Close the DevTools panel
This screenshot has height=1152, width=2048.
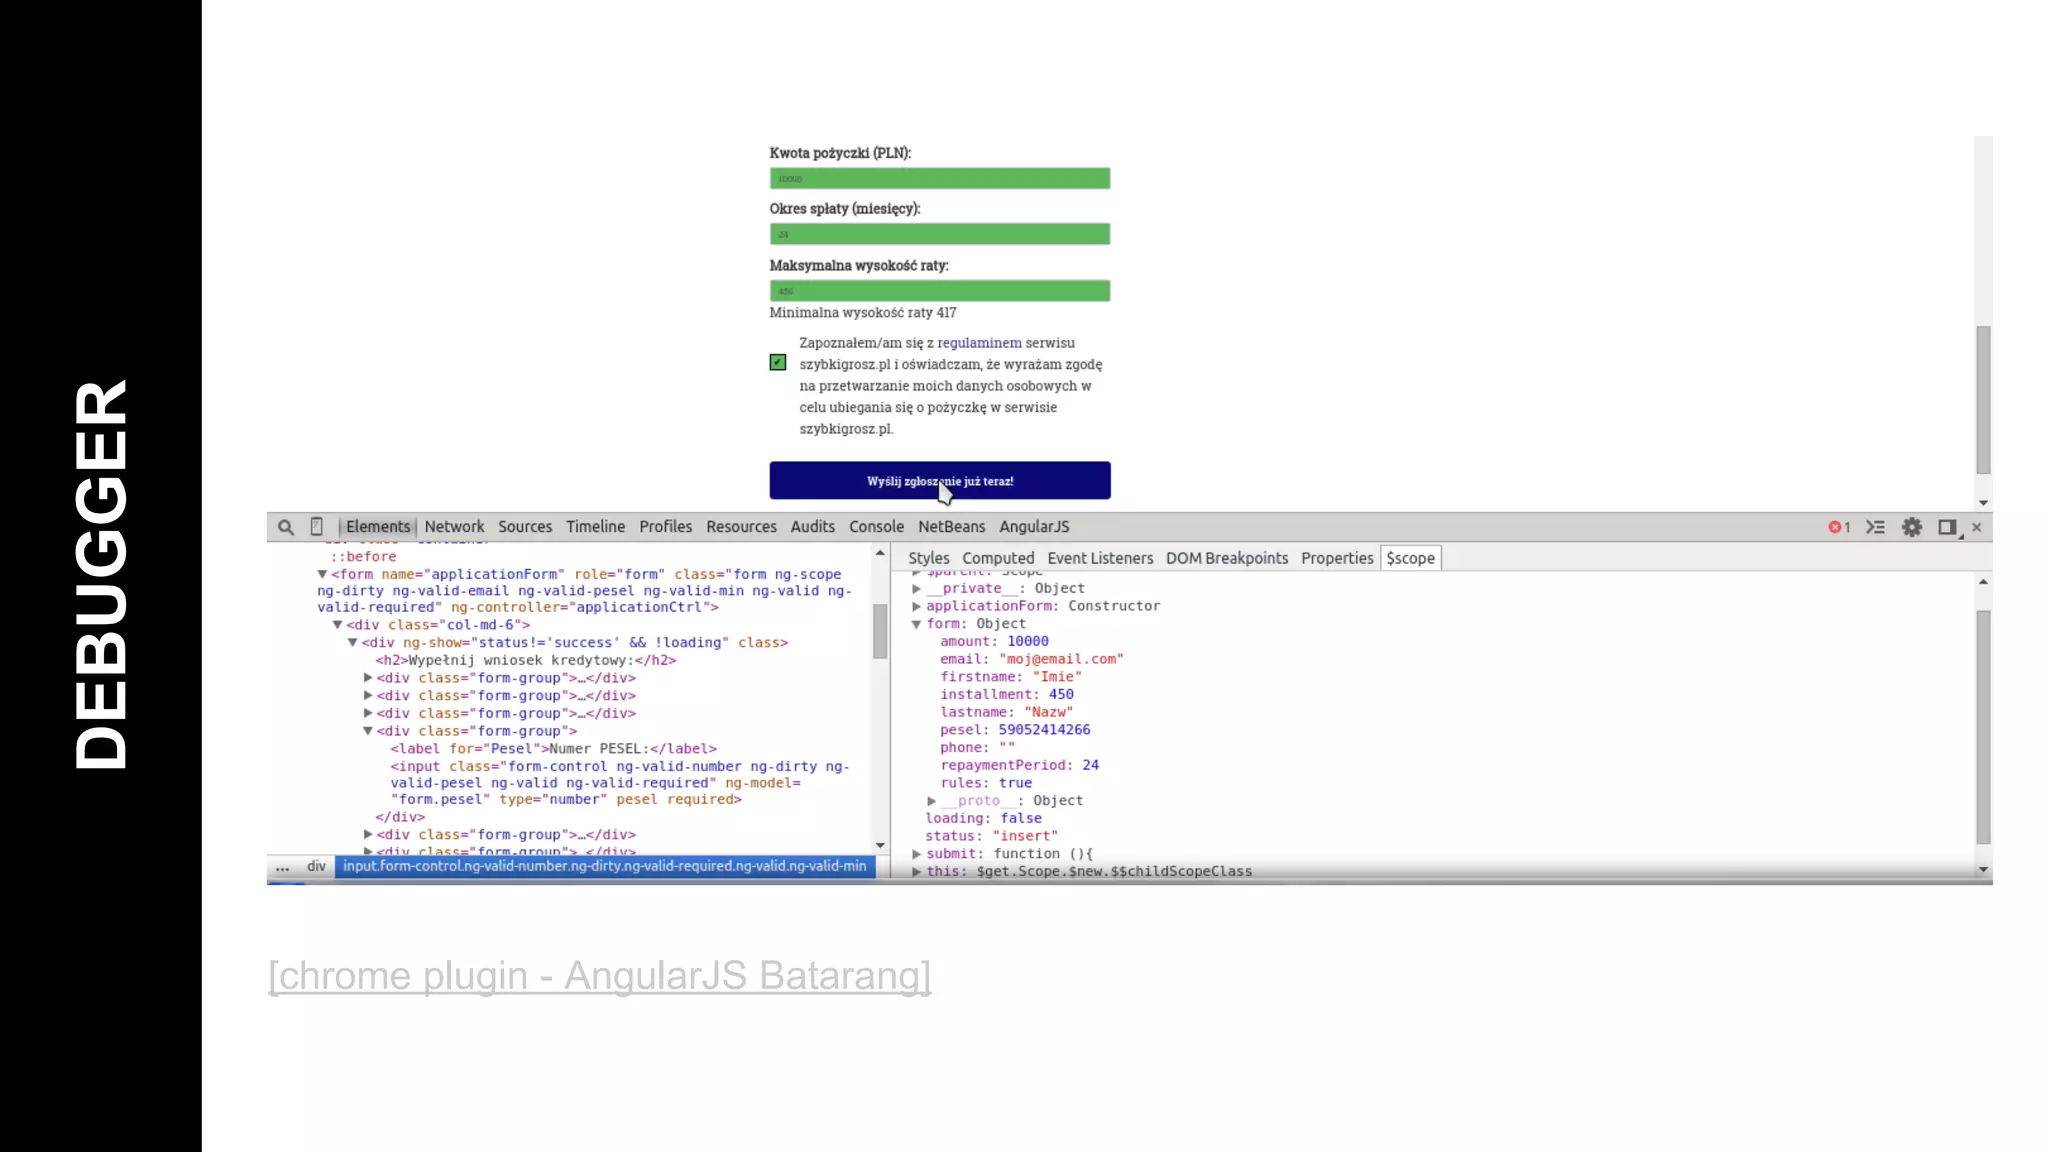click(1976, 527)
